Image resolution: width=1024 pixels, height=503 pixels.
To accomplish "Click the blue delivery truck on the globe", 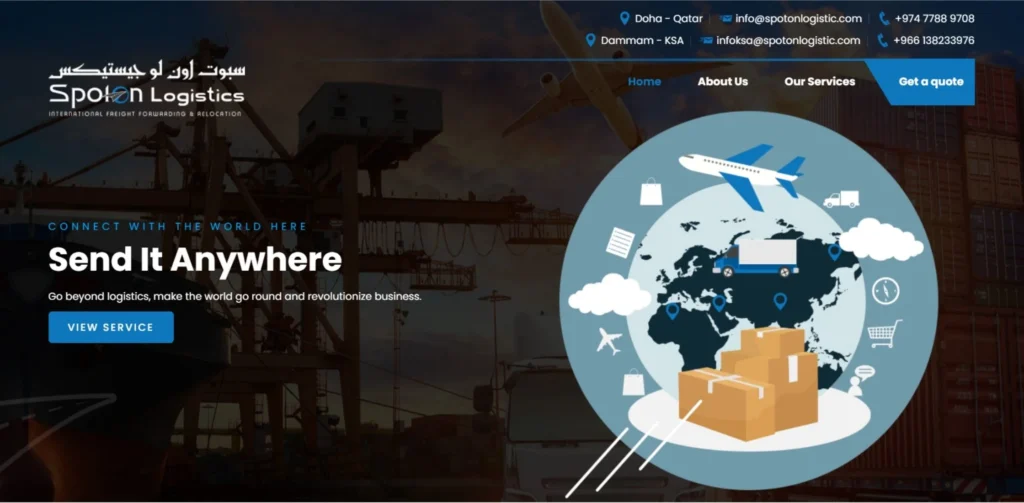I will pyautogui.click(x=756, y=257).
